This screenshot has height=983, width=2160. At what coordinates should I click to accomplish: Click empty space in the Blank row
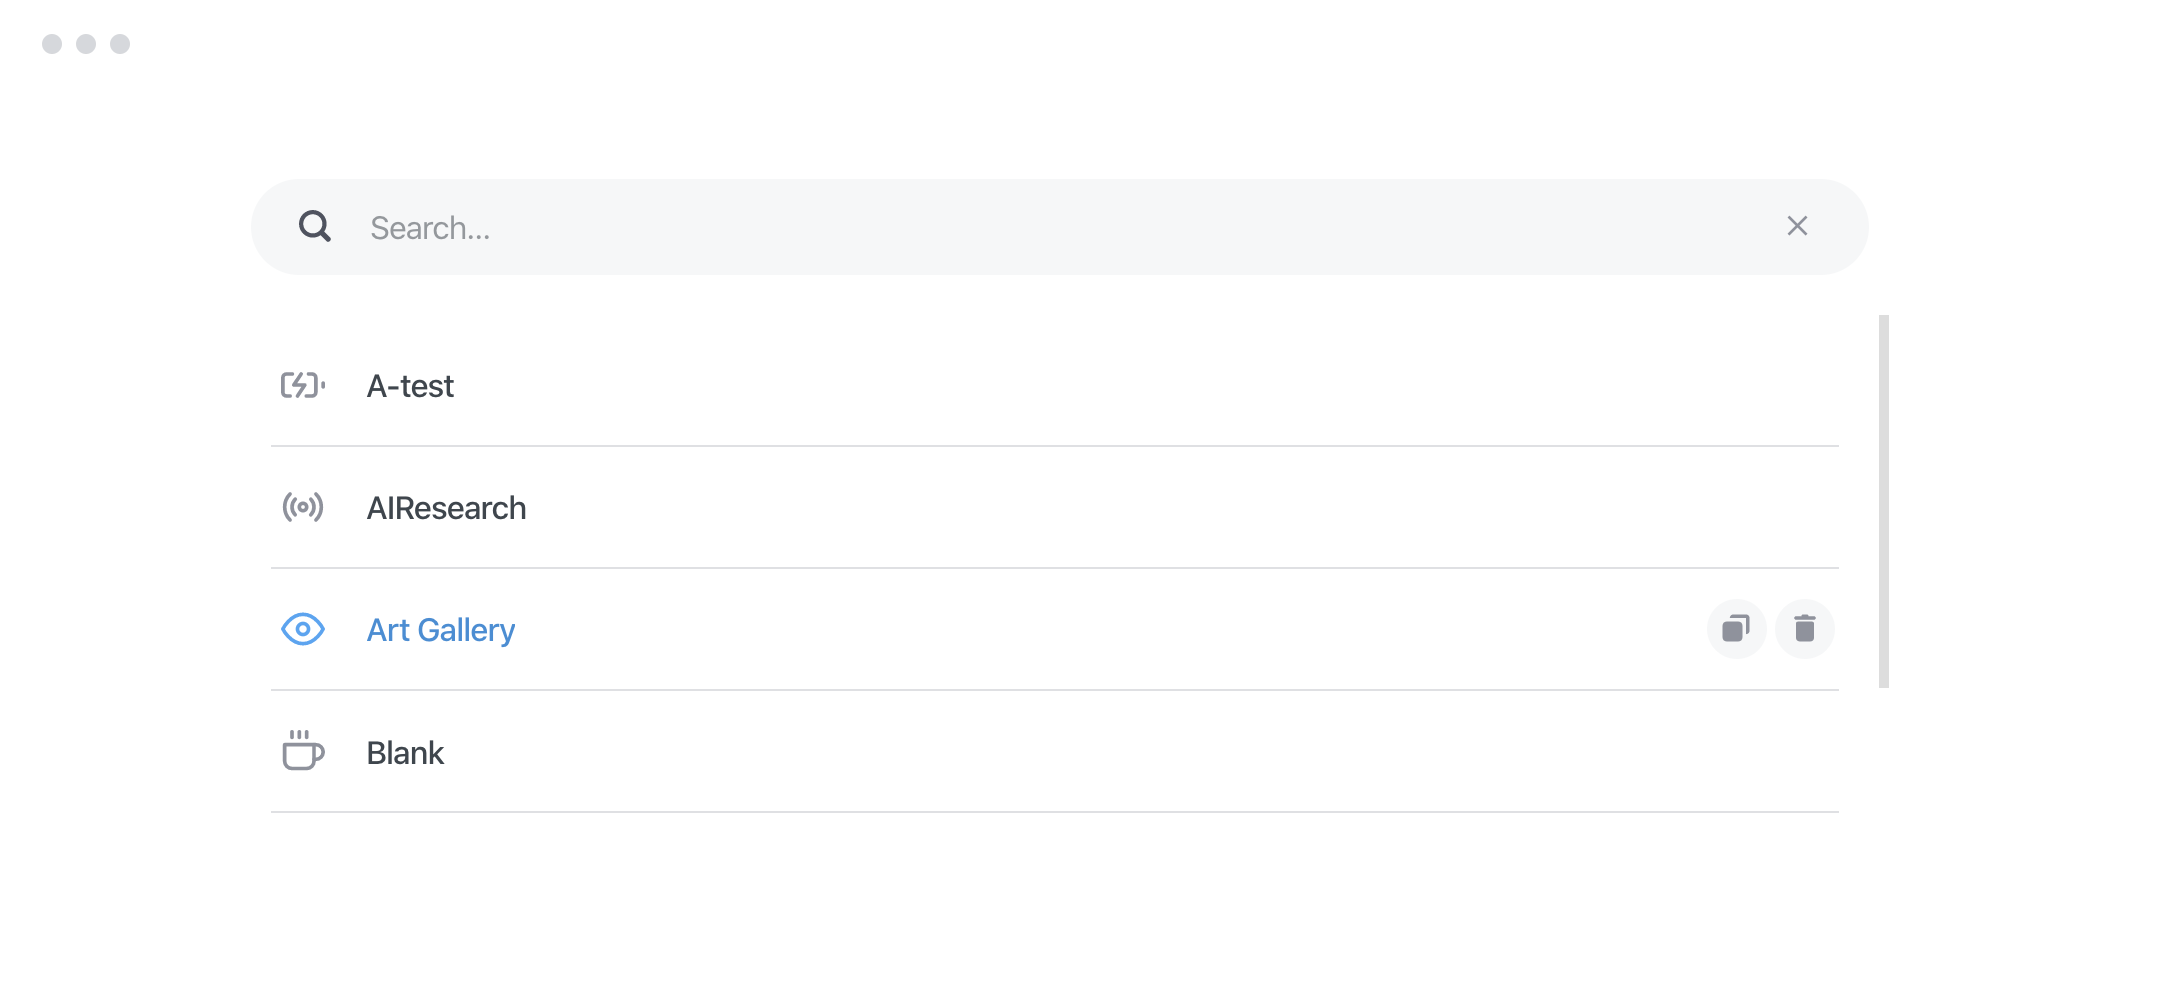tap(1100, 752)
